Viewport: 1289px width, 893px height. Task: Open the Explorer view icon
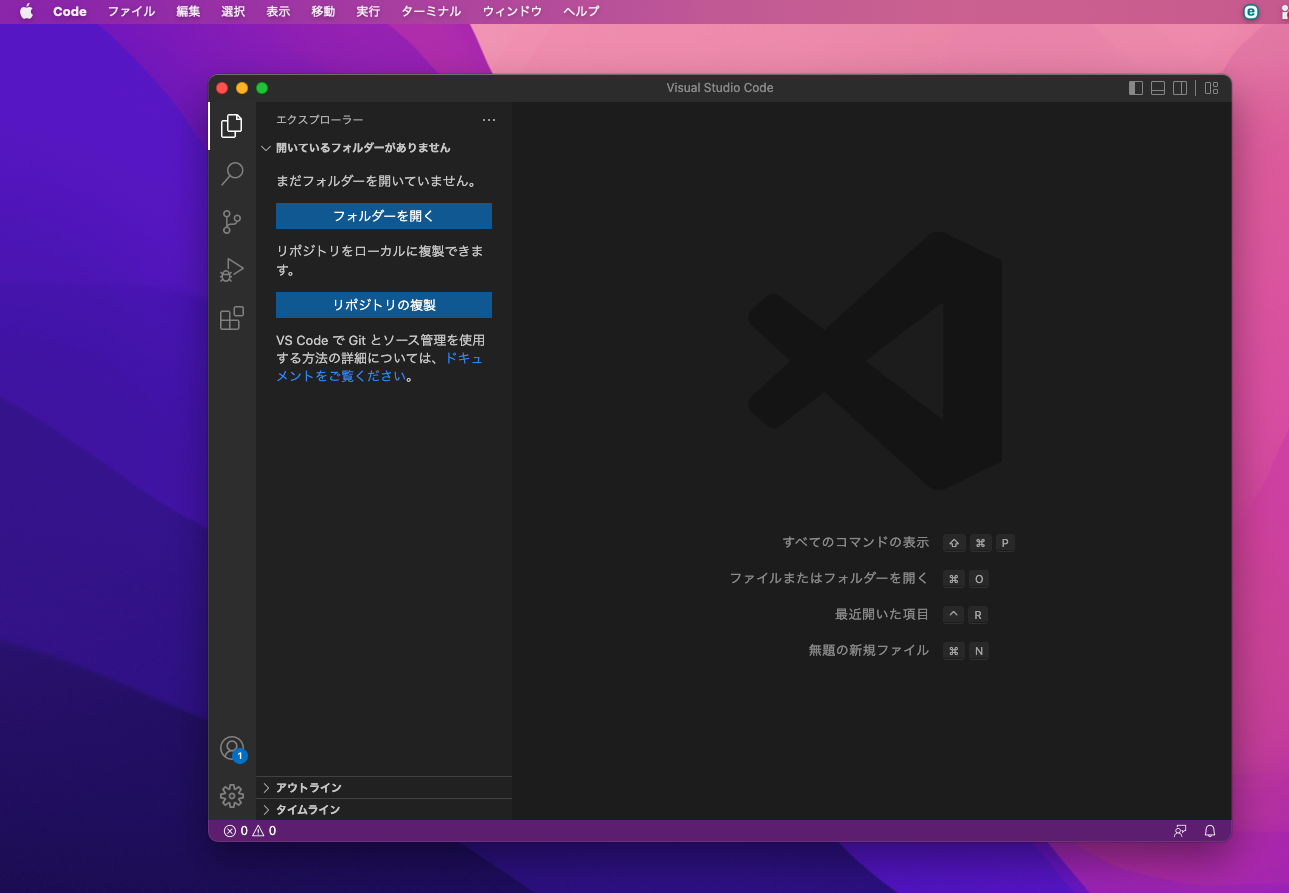232,126
